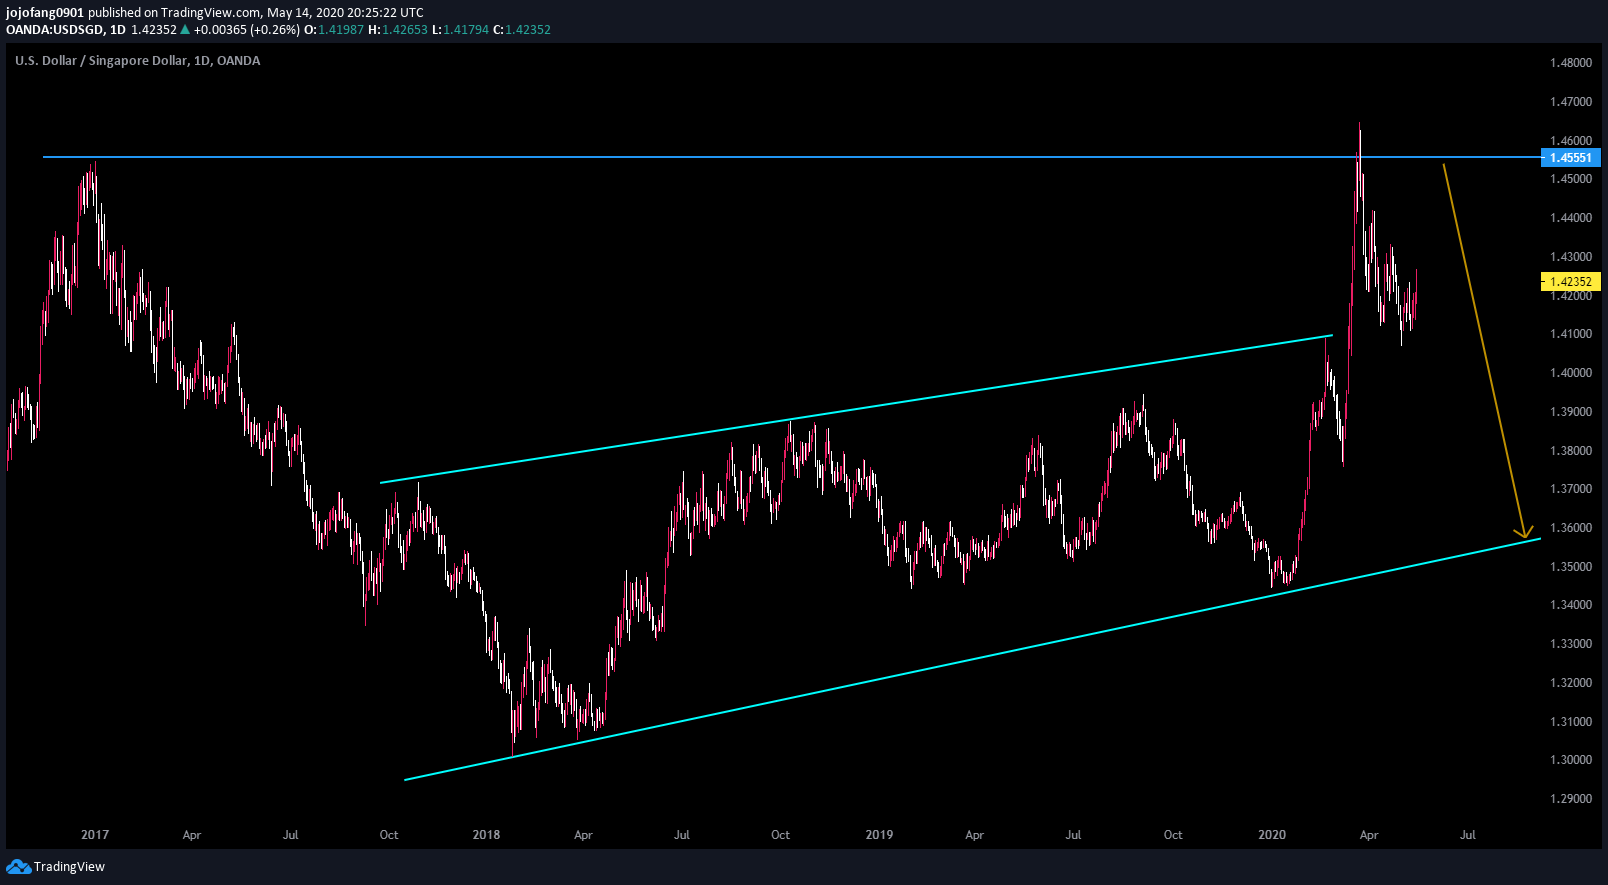Viewport: 1608px width, 885px height.
Task: Click the yellow 1.42352 current price label
Action: [1571, 282]
